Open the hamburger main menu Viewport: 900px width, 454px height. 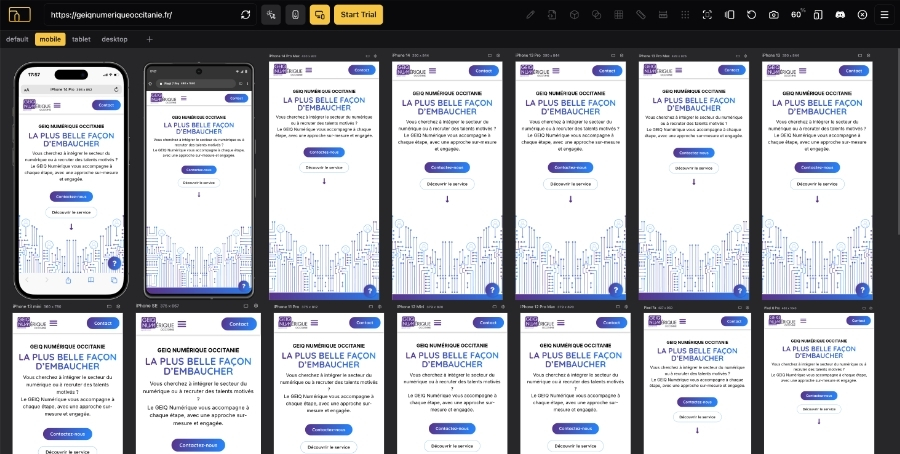pyautogui.click(x=884, y=15)
